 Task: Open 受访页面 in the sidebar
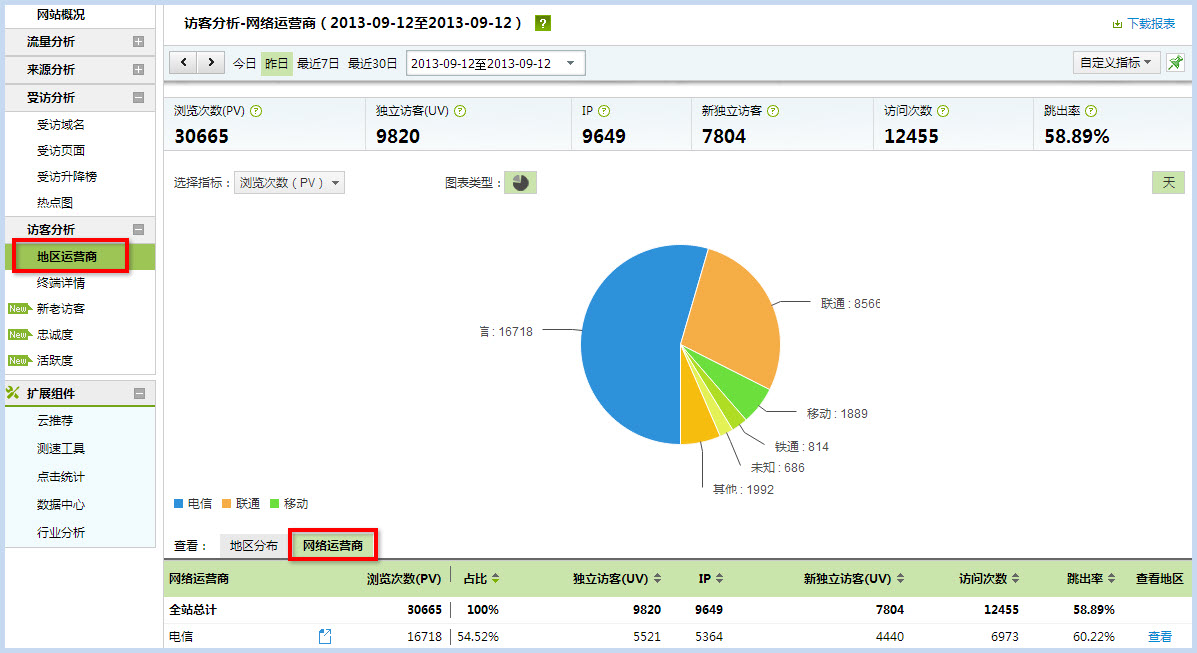pos(61,150)
